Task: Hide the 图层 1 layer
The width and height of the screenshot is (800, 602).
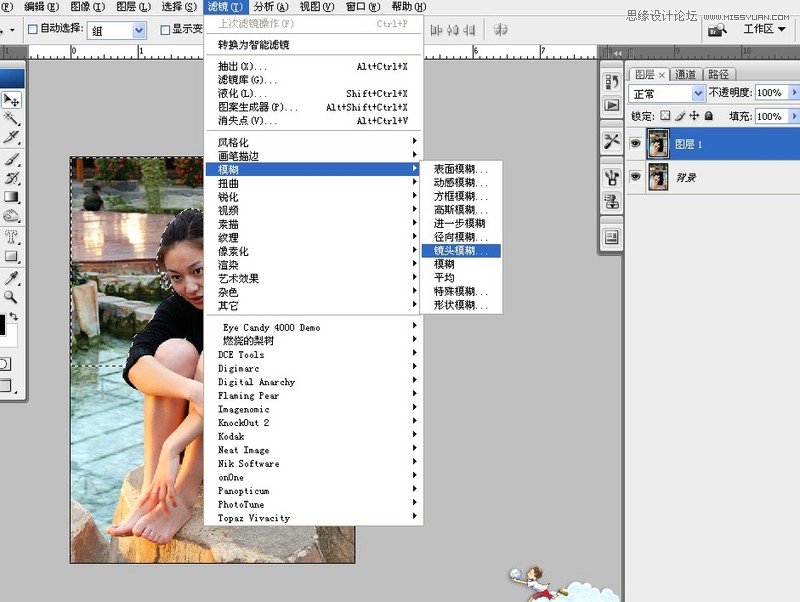Action: pyautogui.click(x=636, y=143)
